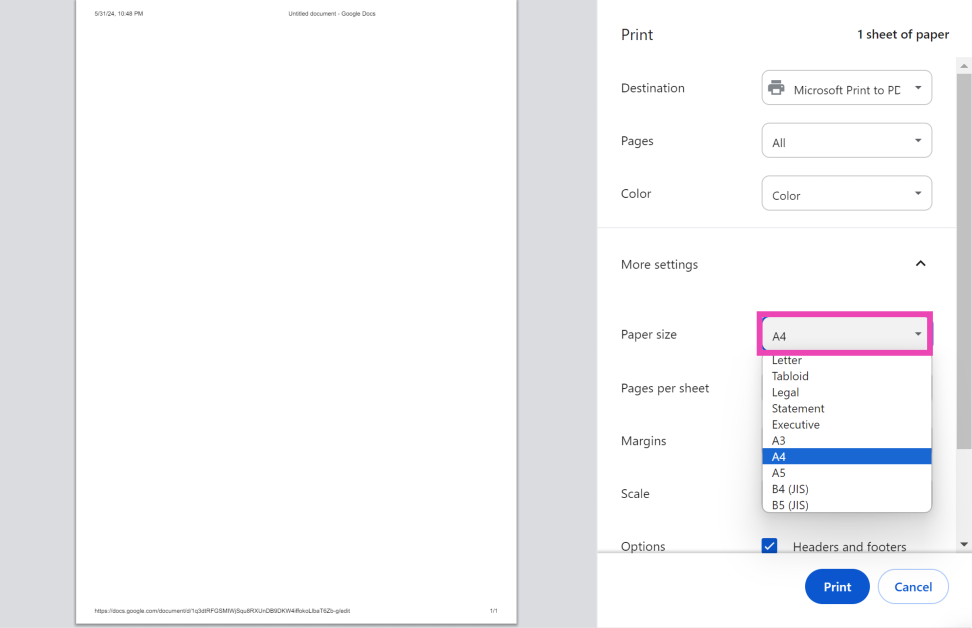The image size is (972, 628).
Task: Choose Executive paper size
Action: (795, 424)
